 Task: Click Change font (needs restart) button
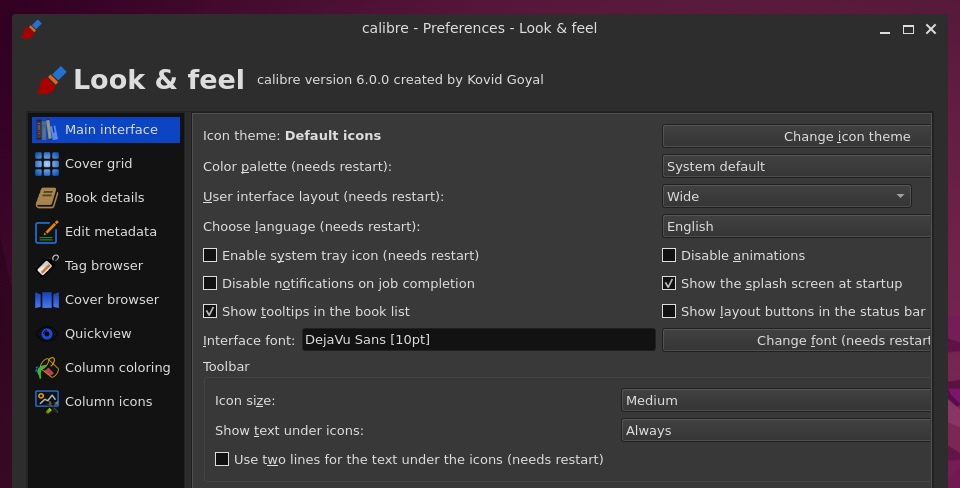click(796, 340)
